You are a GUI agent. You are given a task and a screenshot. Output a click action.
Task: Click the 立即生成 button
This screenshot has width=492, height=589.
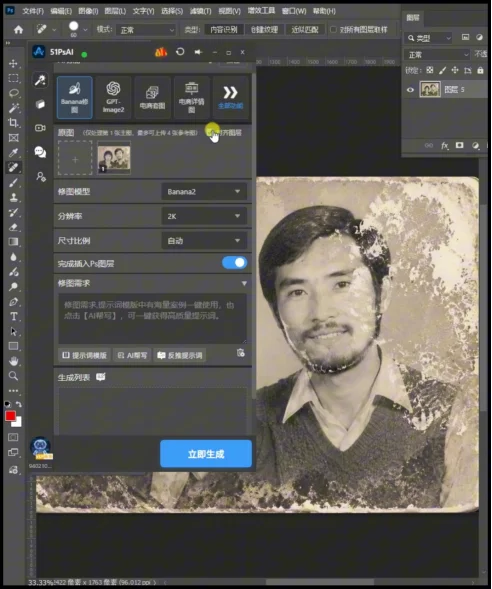coord(206,454)
